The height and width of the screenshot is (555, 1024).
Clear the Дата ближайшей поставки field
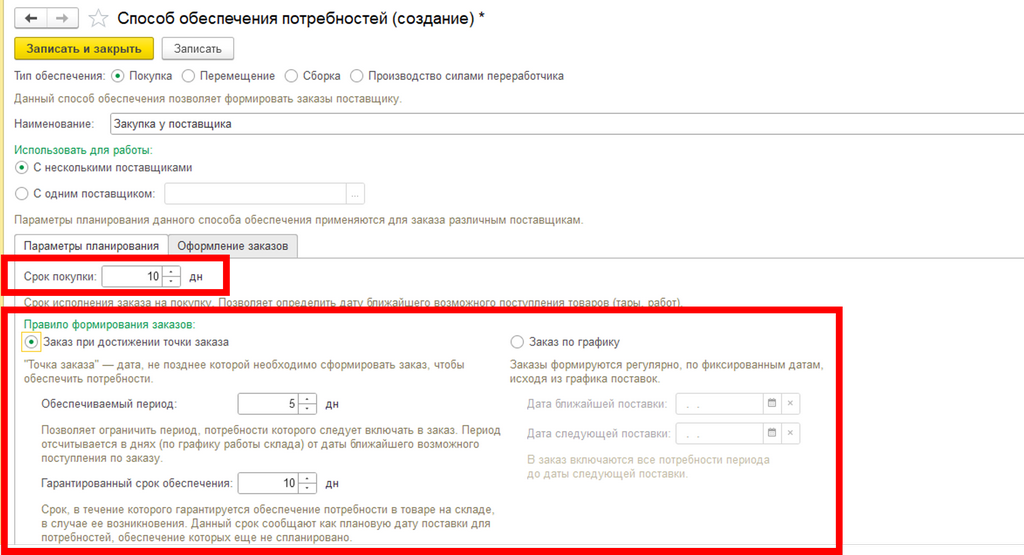tap(790, 404)
